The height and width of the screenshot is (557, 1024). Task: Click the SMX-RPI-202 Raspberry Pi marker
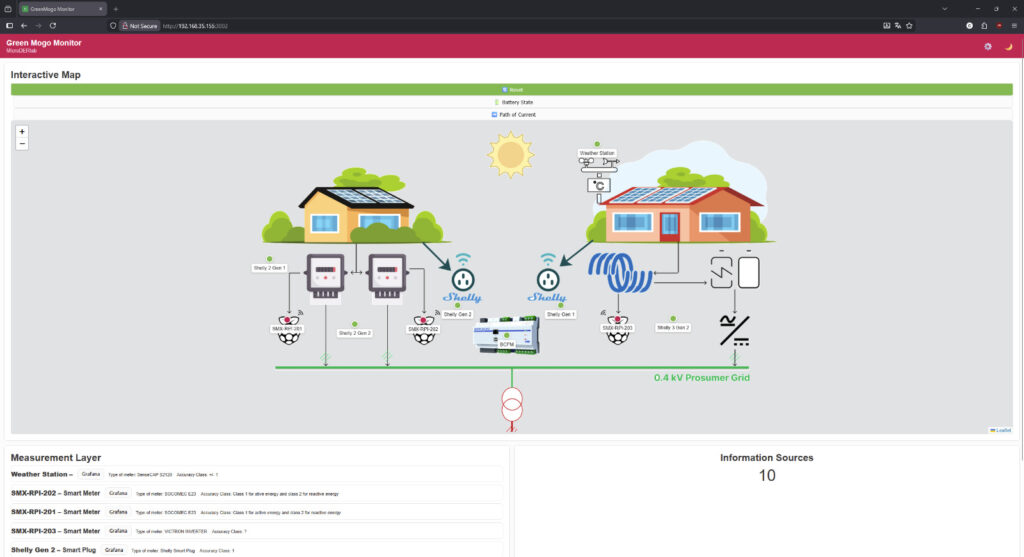pos(424,333)
